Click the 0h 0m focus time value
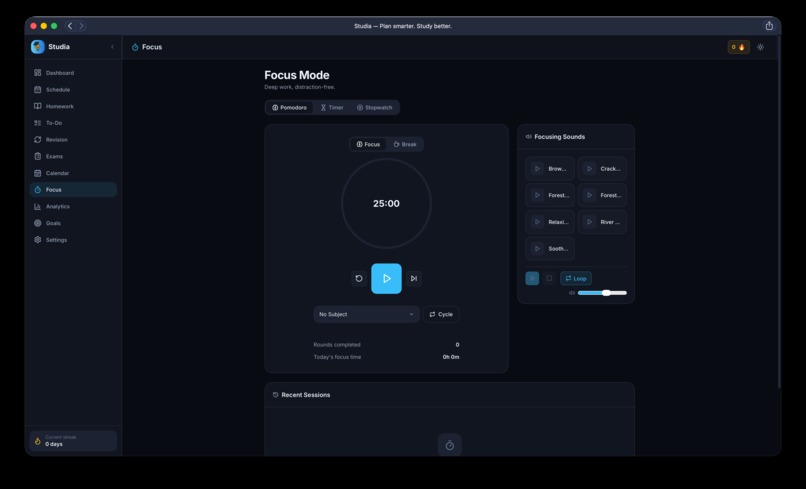This screenshot has height=489, width=806. (451, 357)
